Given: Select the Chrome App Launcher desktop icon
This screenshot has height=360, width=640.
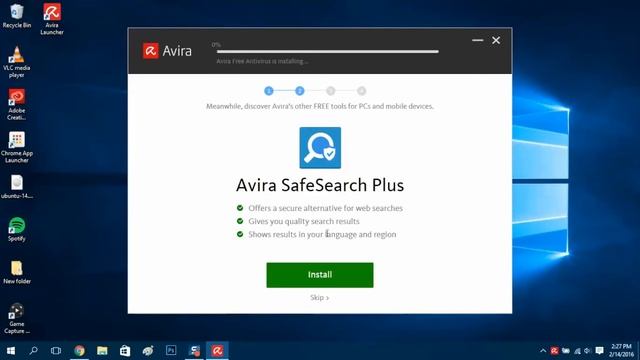Looking at the screenshot, I should coord(17,147).
